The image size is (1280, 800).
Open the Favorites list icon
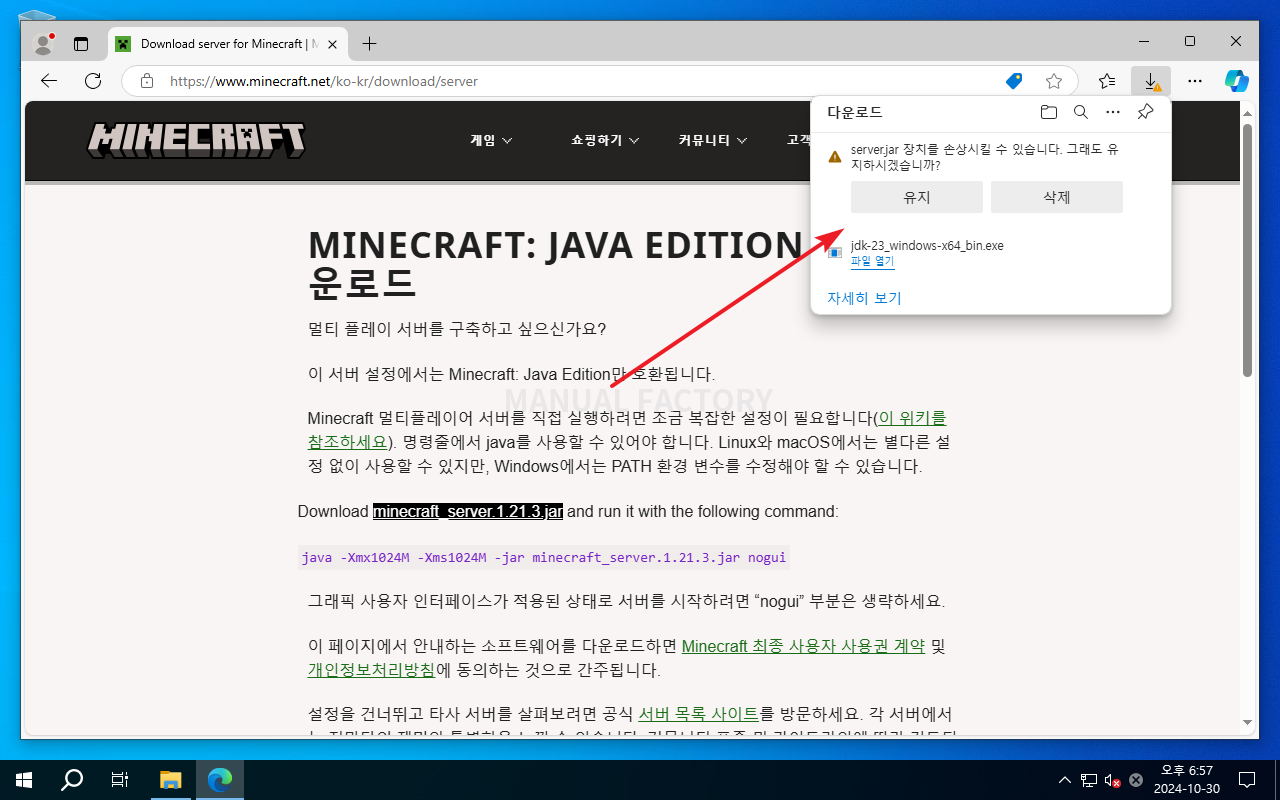point(1107,81)
